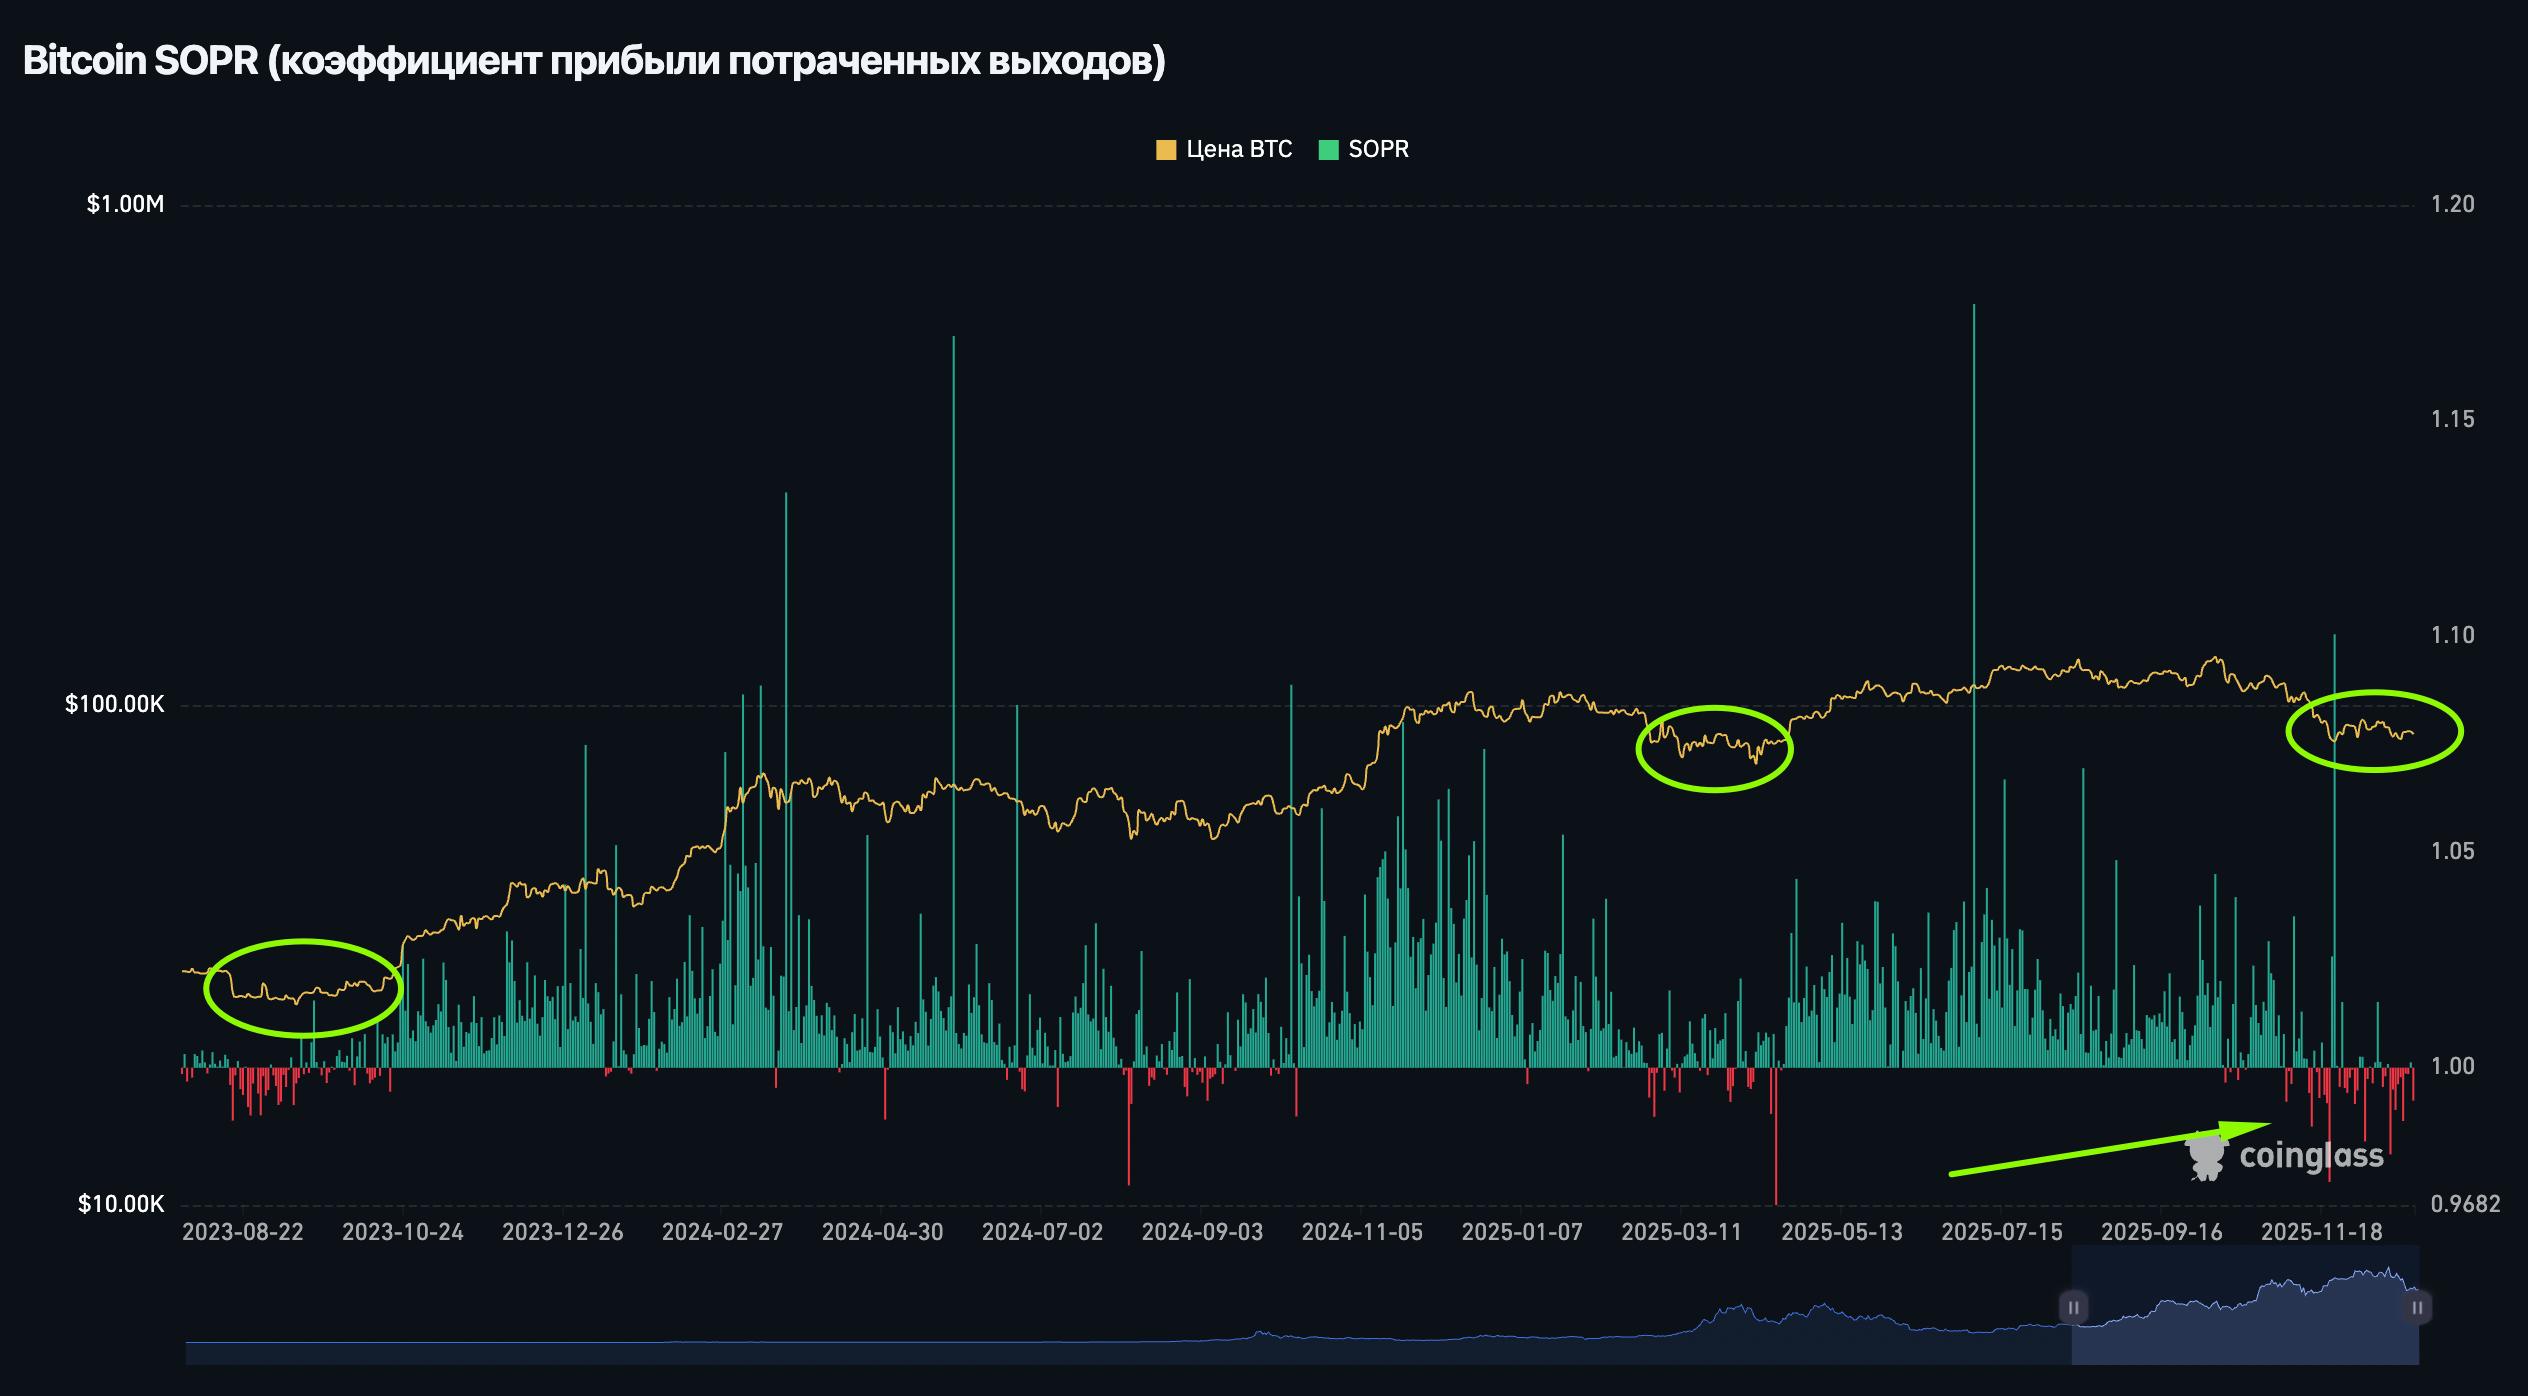Click the tallest SOPR spike near 2025-07-15
2528x1396 pixels.
(x=1974, y=500)
